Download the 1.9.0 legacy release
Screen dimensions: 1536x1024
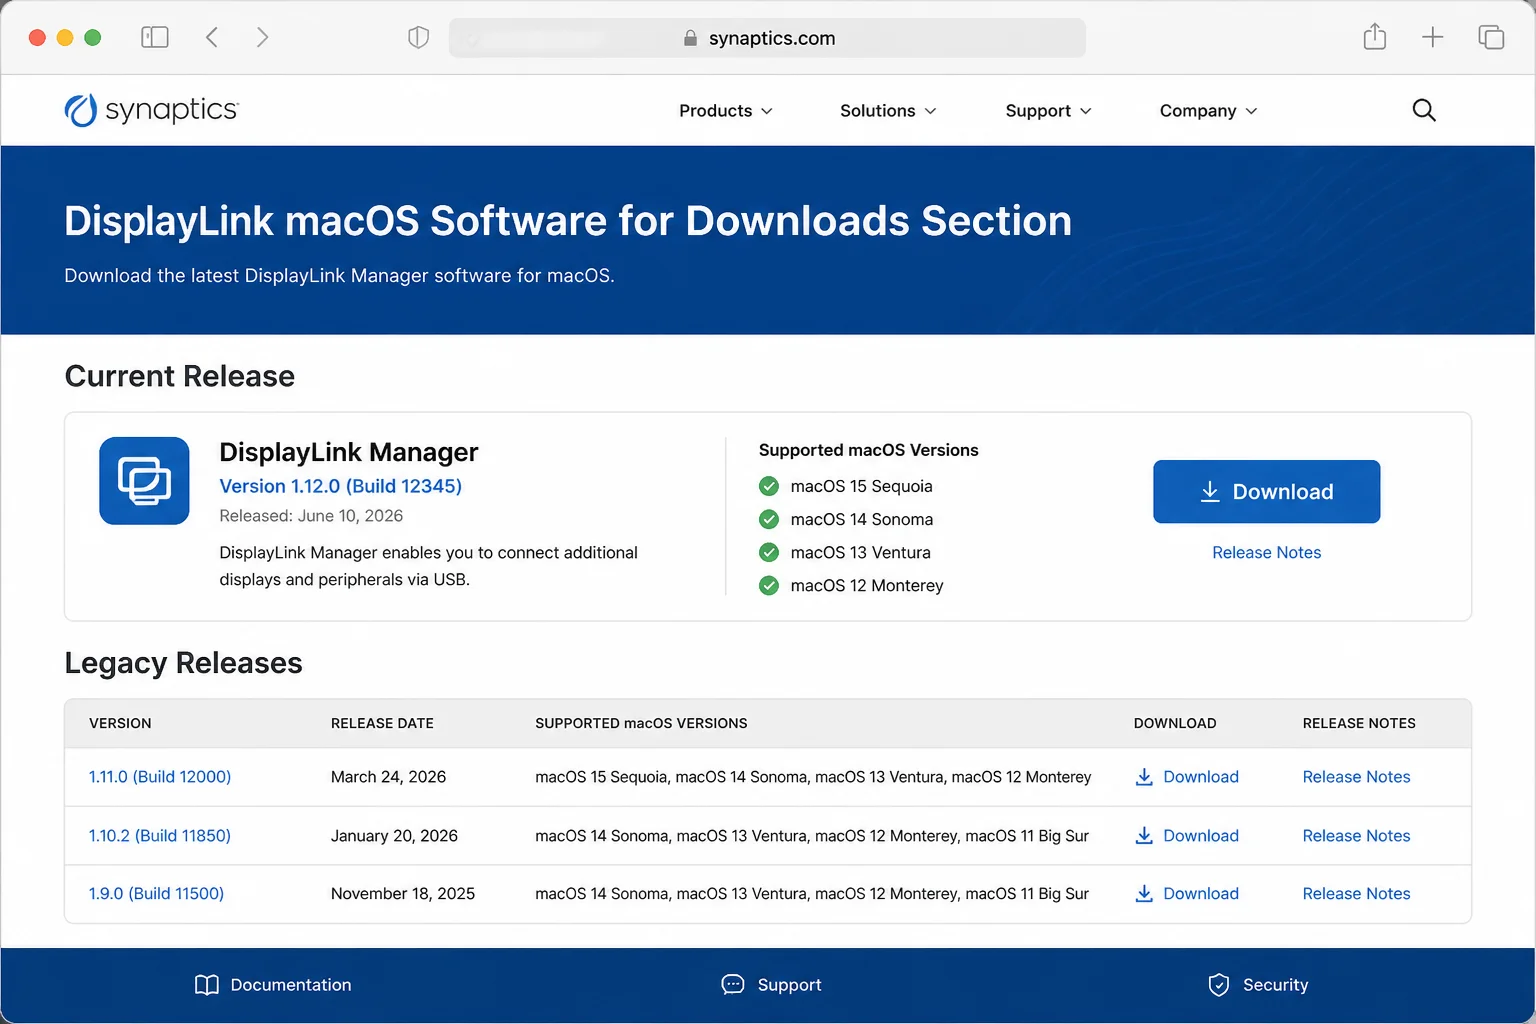(1187, 894)
